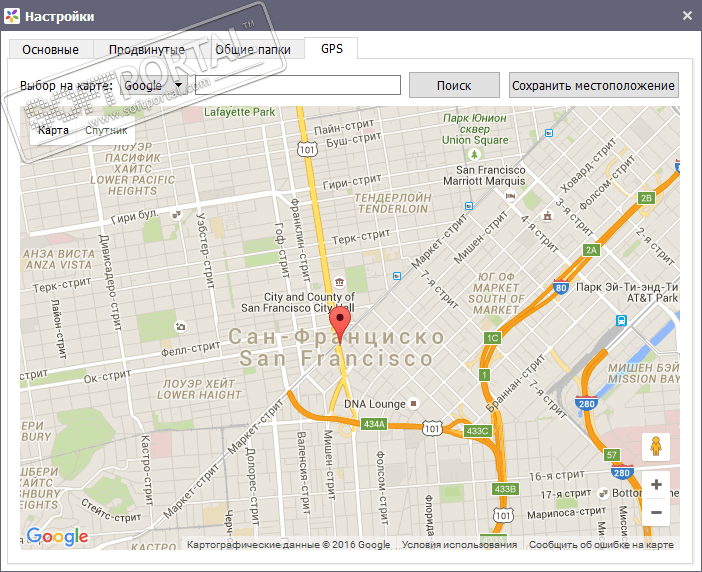
Task: Close the Настройки window
Action: 687,16
